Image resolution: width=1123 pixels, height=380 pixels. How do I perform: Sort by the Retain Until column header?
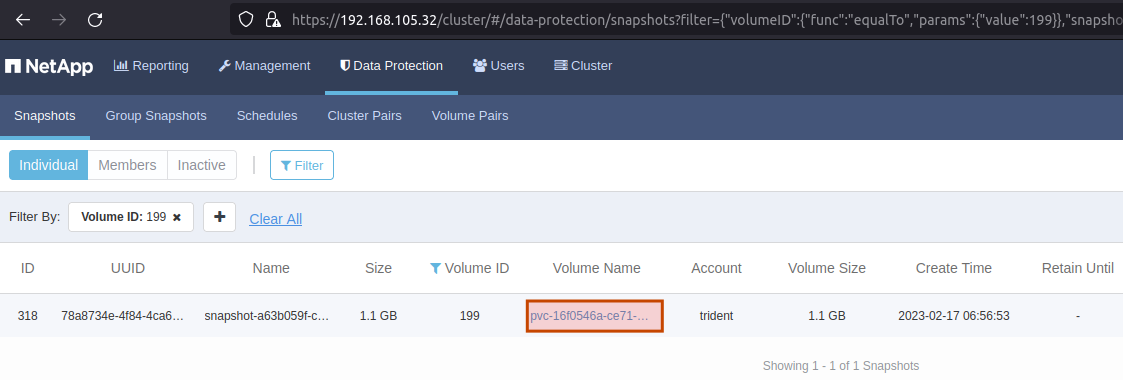[x=1077, y=268]
